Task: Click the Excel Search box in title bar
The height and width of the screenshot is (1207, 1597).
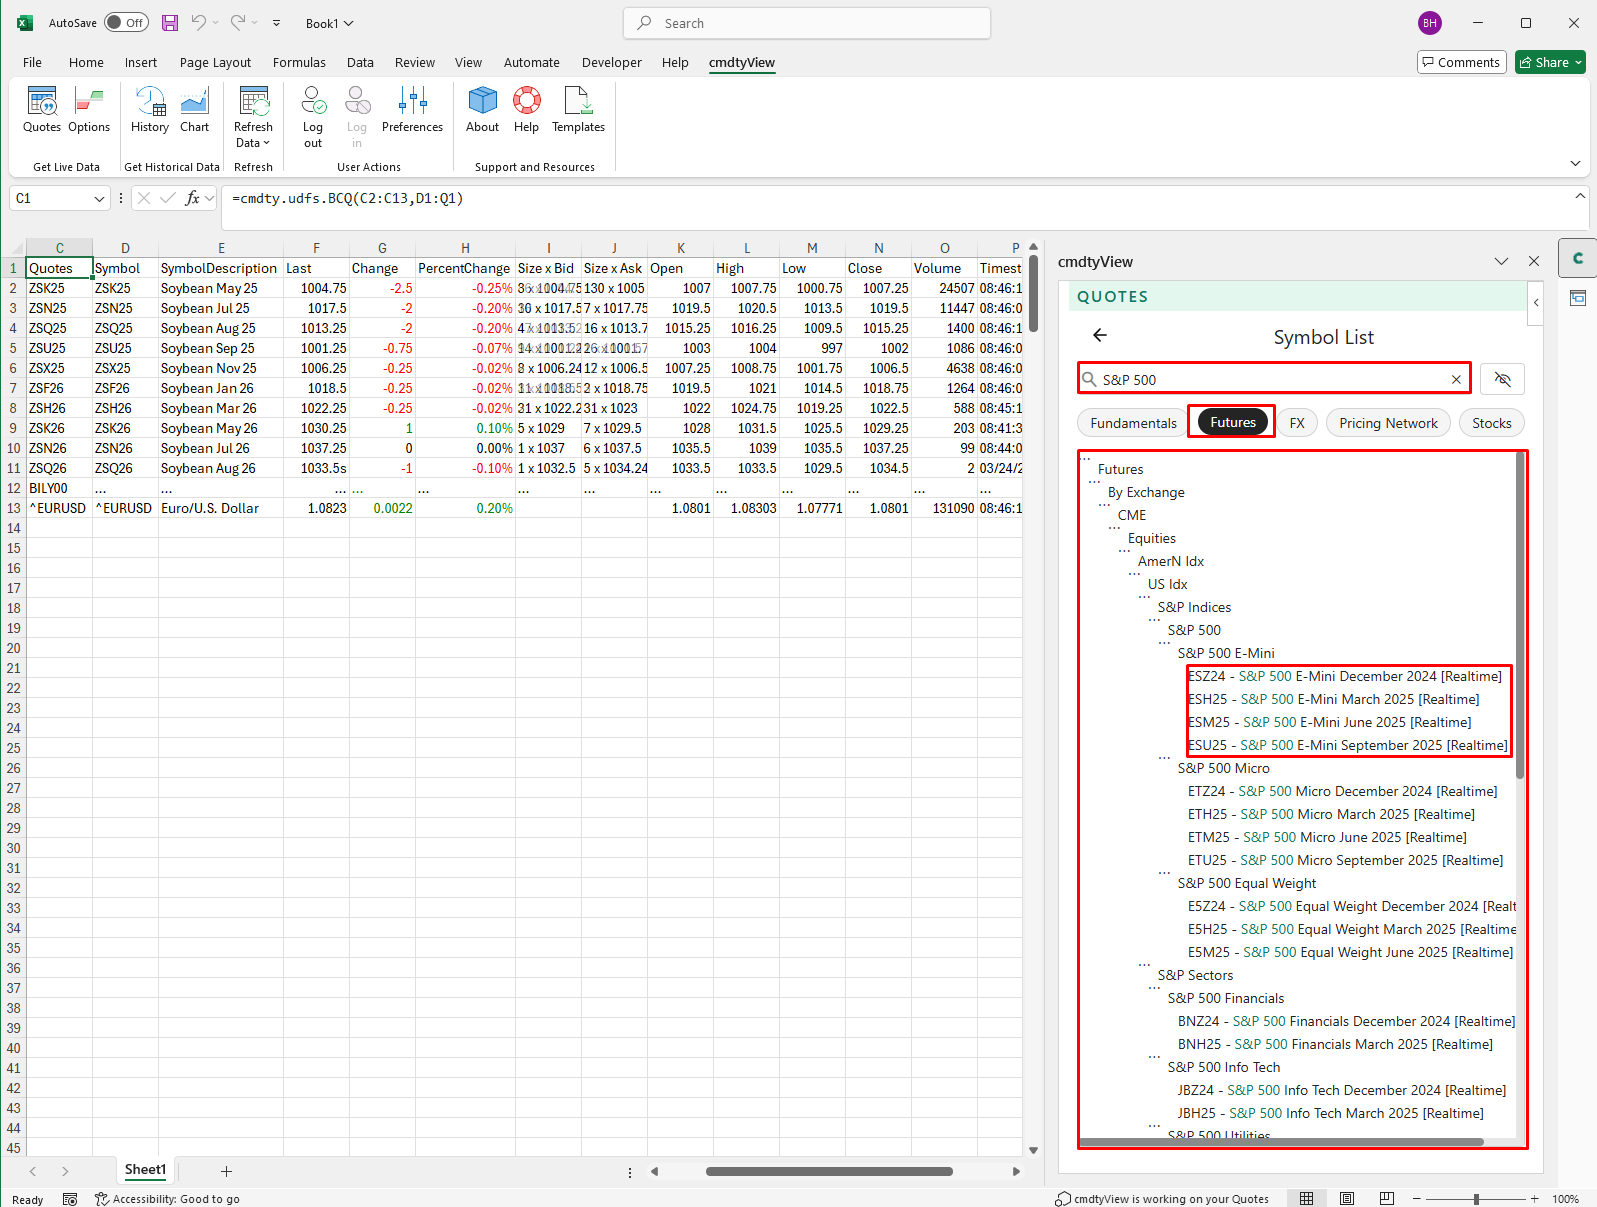Action: (x=807, y=23)
